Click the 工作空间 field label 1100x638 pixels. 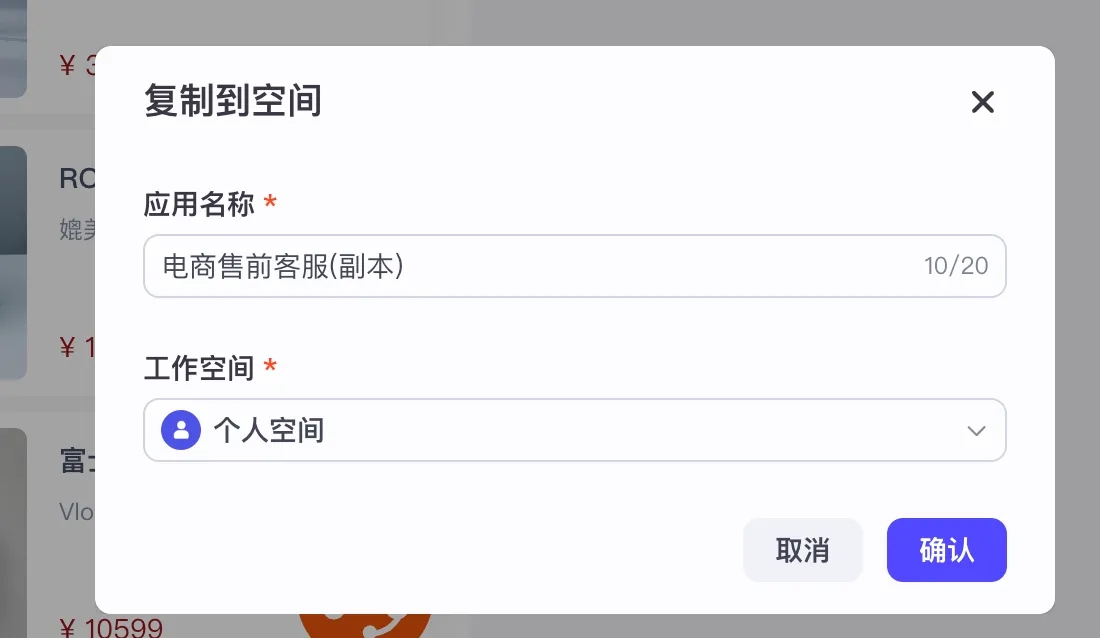(201, 368)
